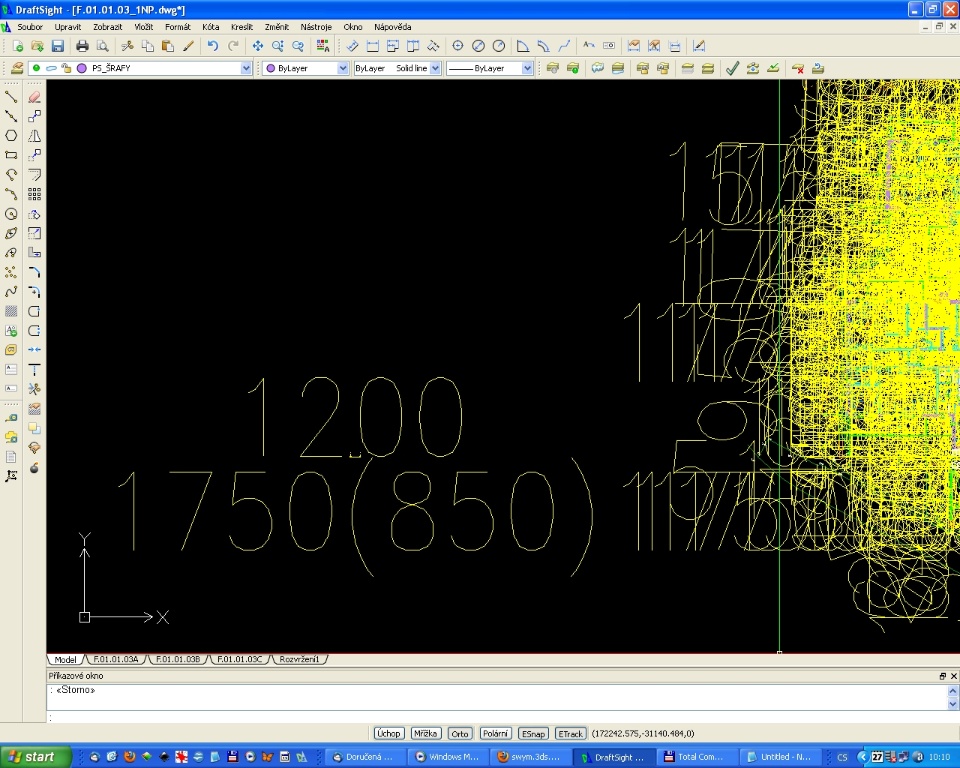Open the Nástroje menu
This screenshot has width=960, height=768.
316,27
